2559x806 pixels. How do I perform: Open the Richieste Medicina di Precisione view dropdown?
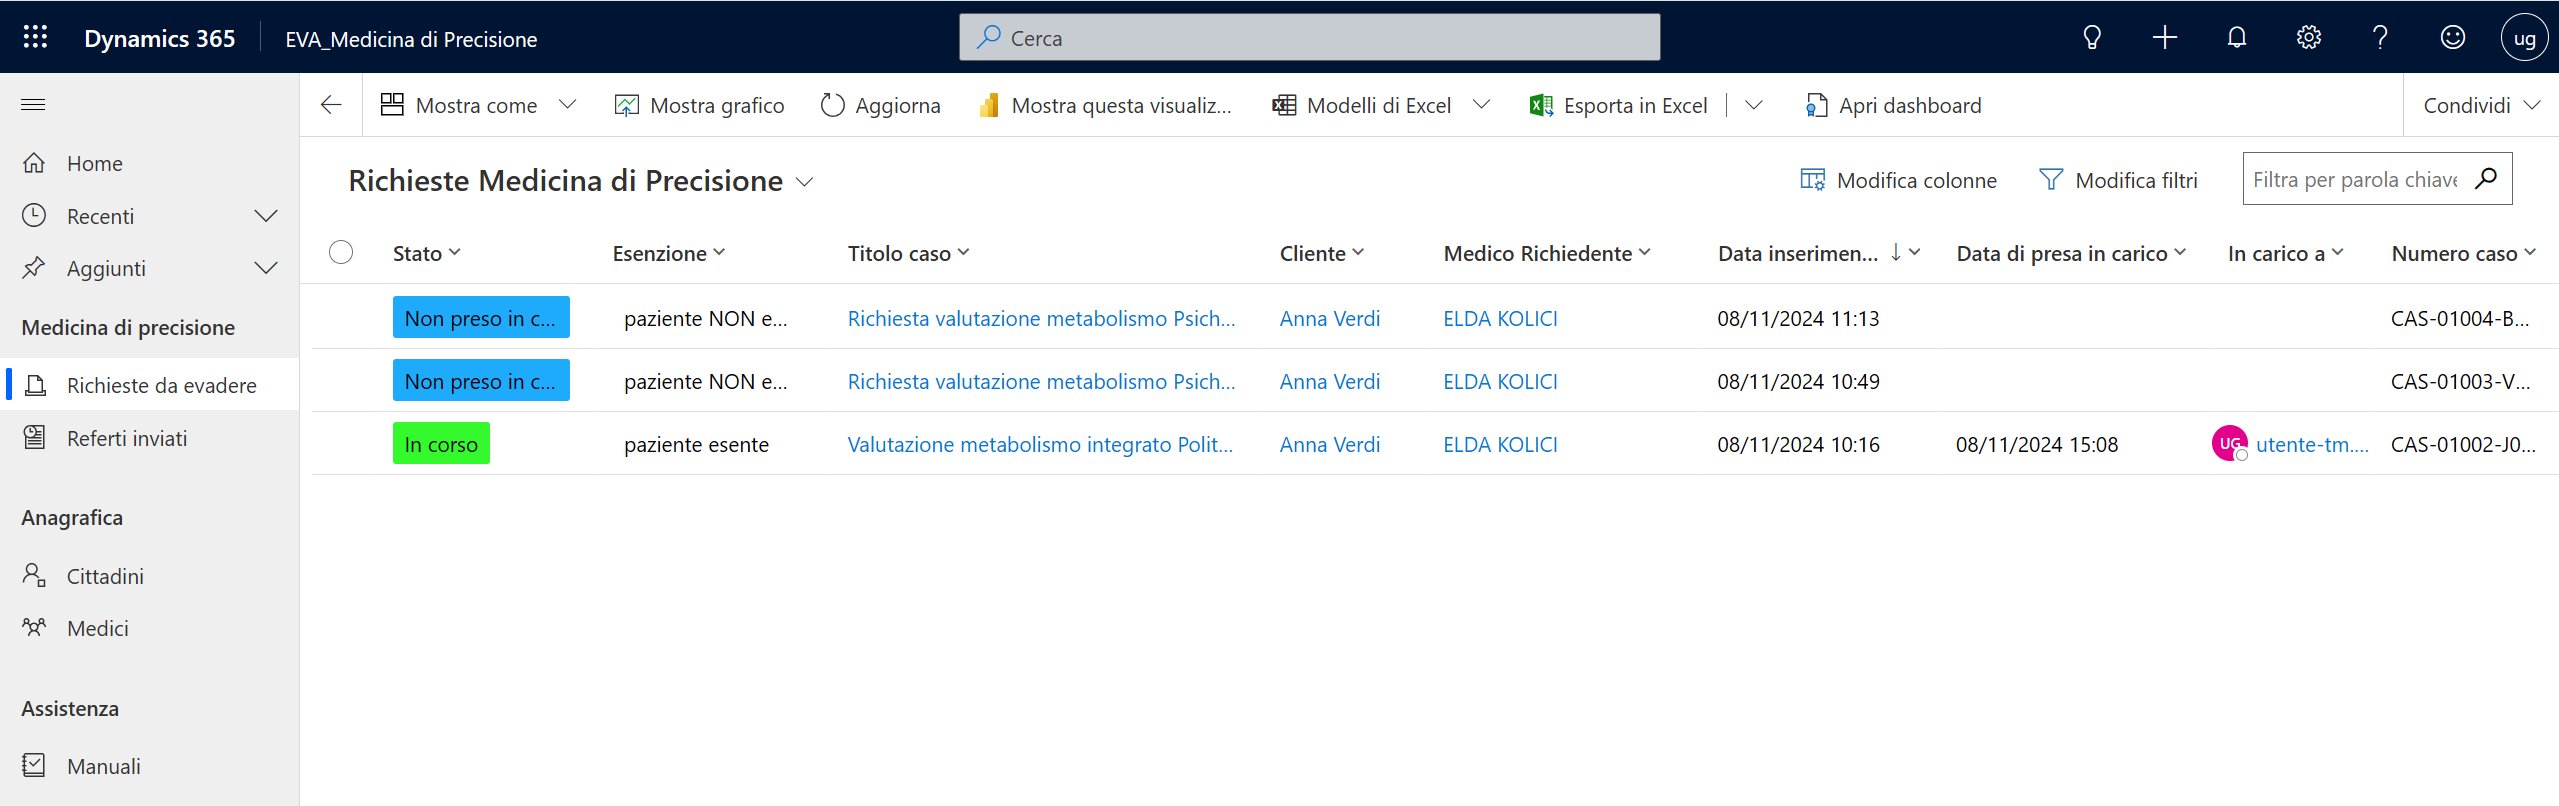804,182
